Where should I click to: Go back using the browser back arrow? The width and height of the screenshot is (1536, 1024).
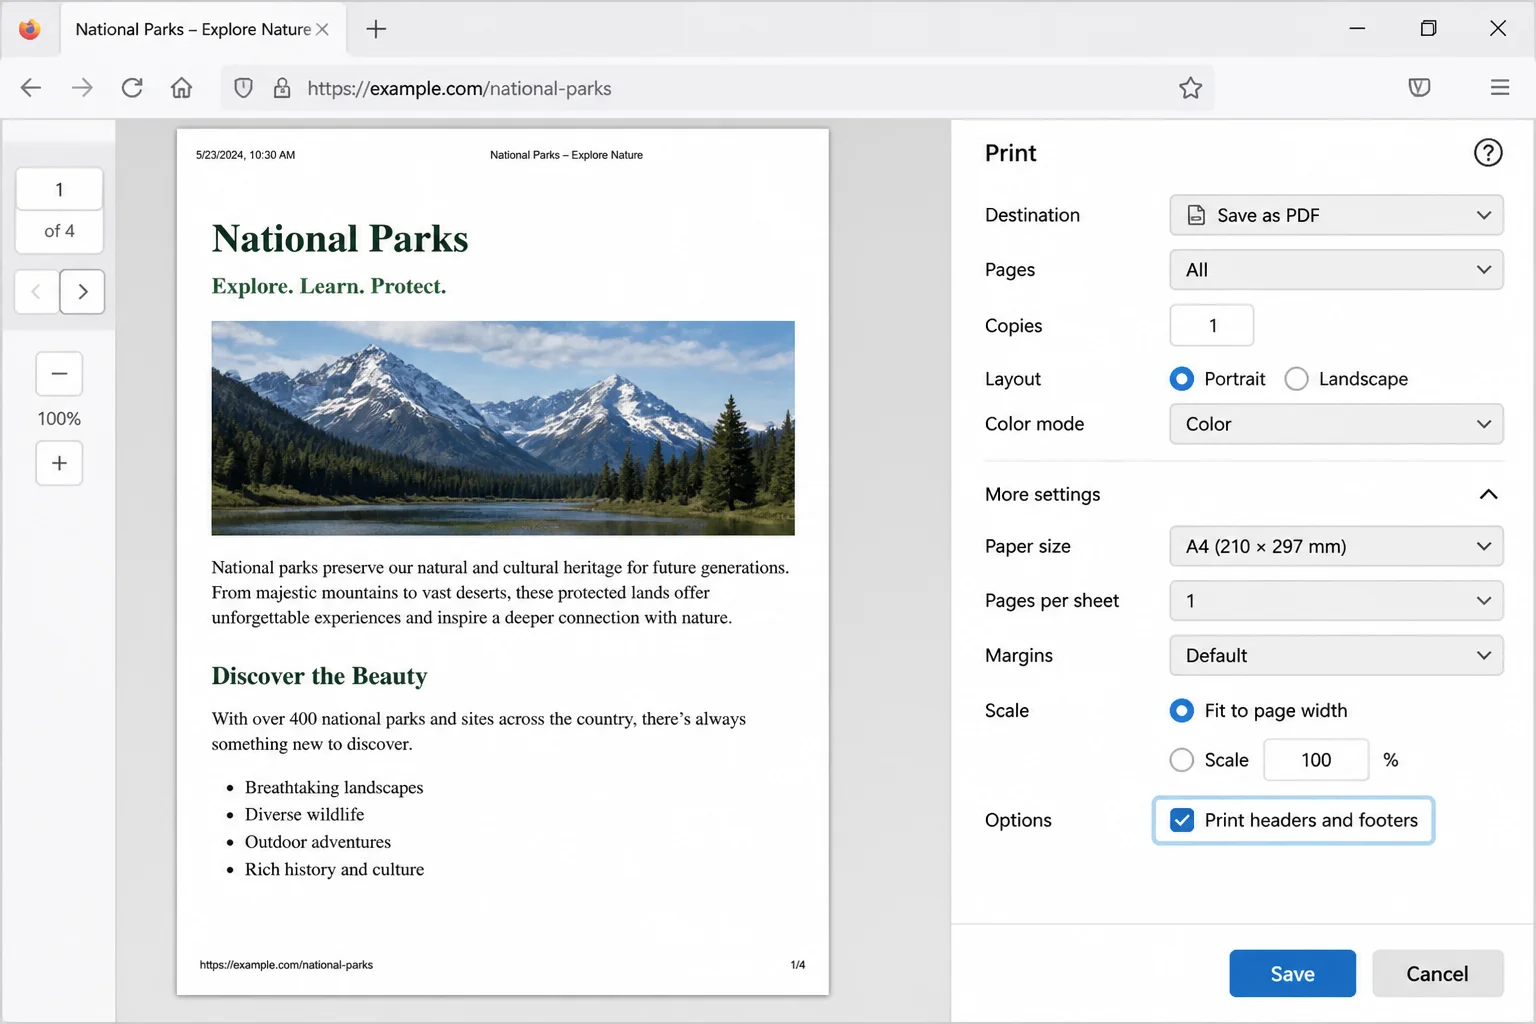(31, 88)
